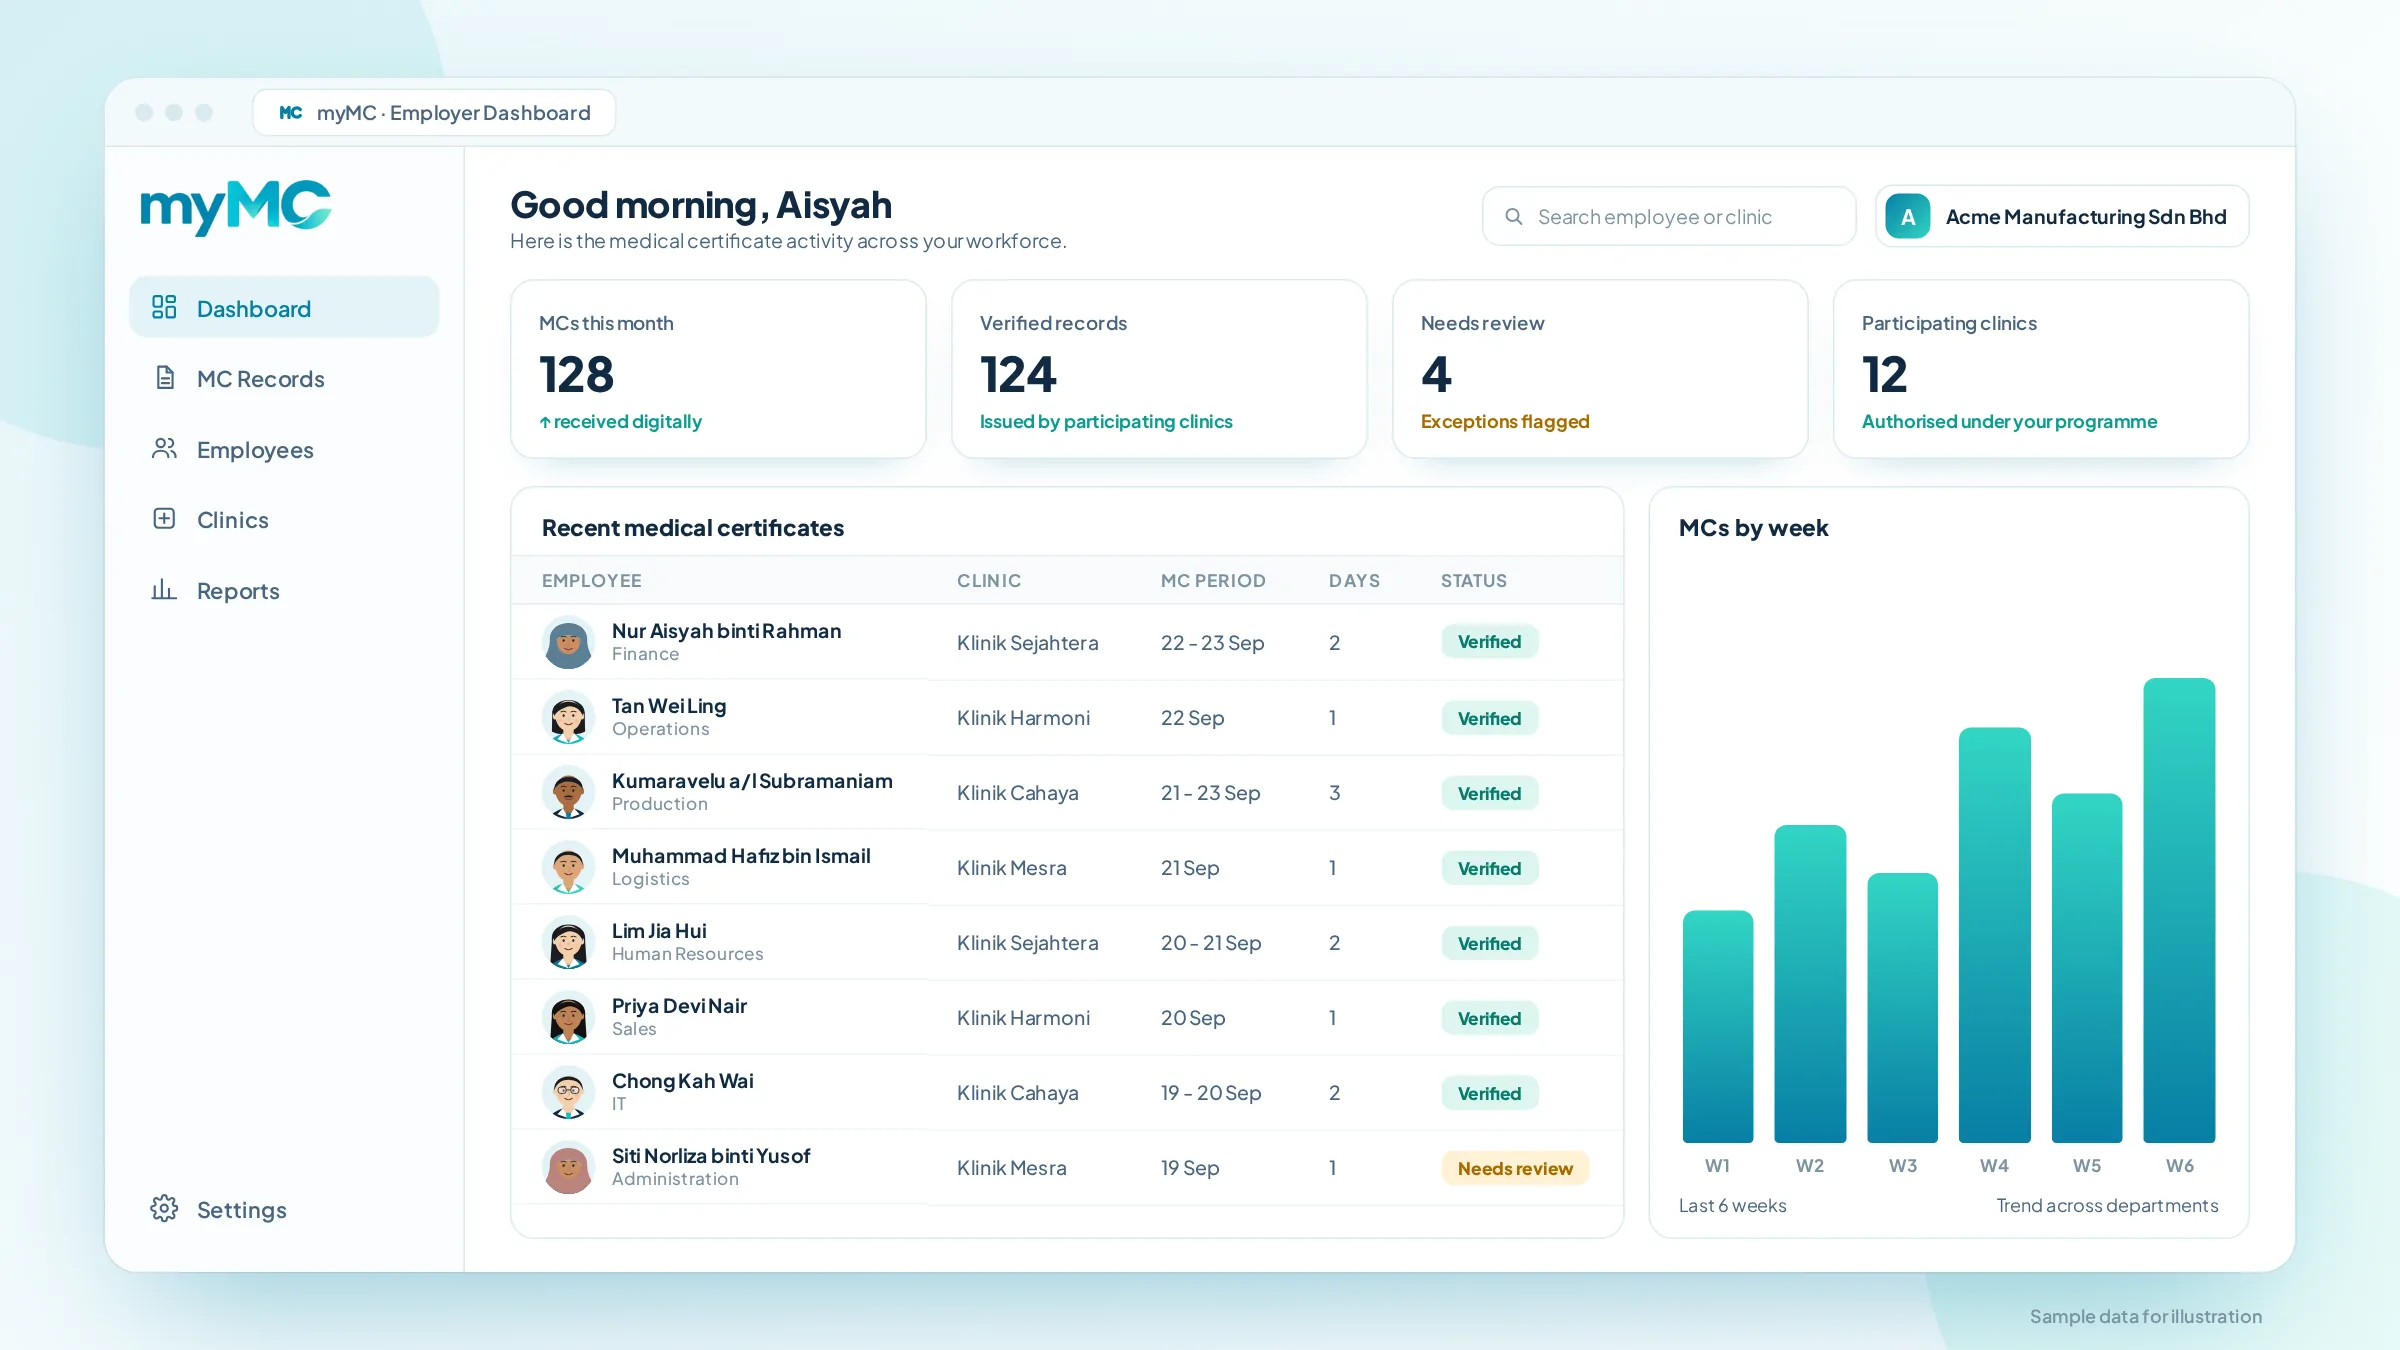The image size is (2400, 1350).
Task: Open the Employees section
Action: (284, 449)
